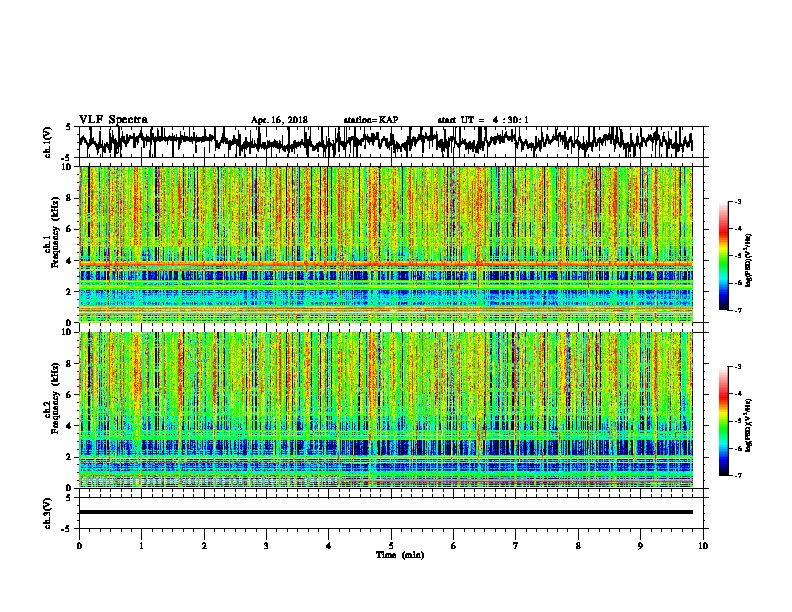Click the time axis tick label "3"

pyautogui.click(x=266, y=546)
